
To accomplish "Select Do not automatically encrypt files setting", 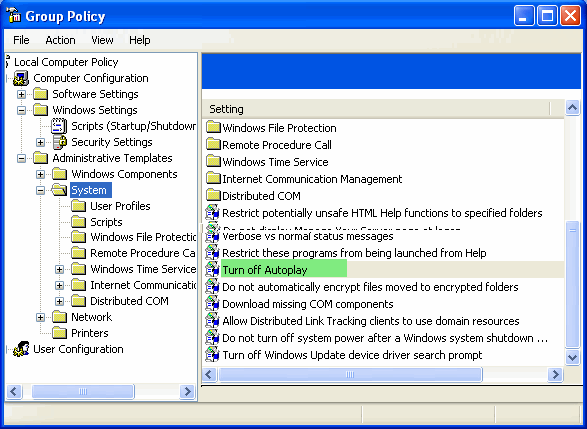I will tap(370, 287).
